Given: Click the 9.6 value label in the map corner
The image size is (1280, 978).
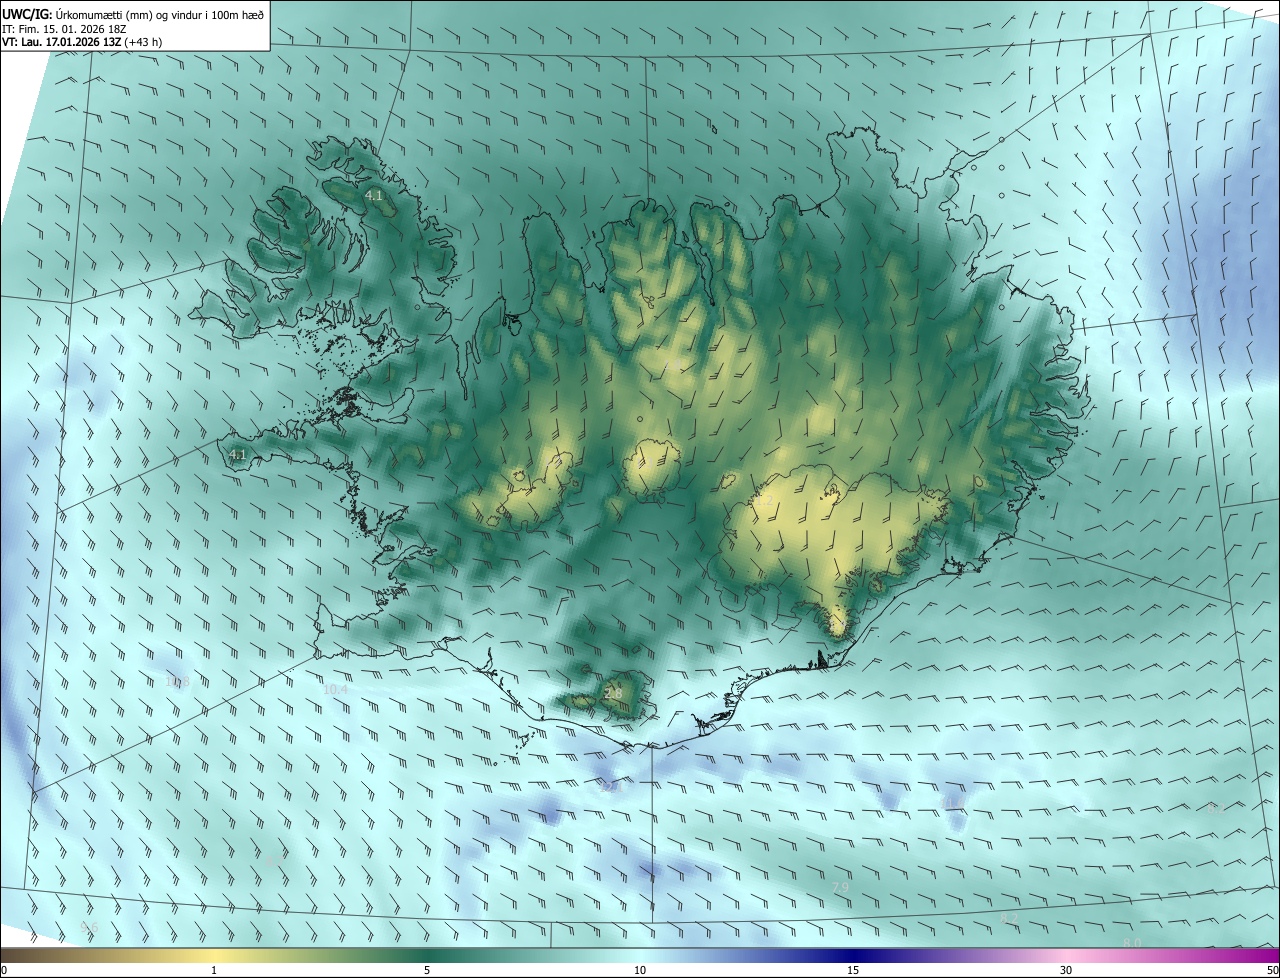Looking at the screenshot, I should coord(89,928).
